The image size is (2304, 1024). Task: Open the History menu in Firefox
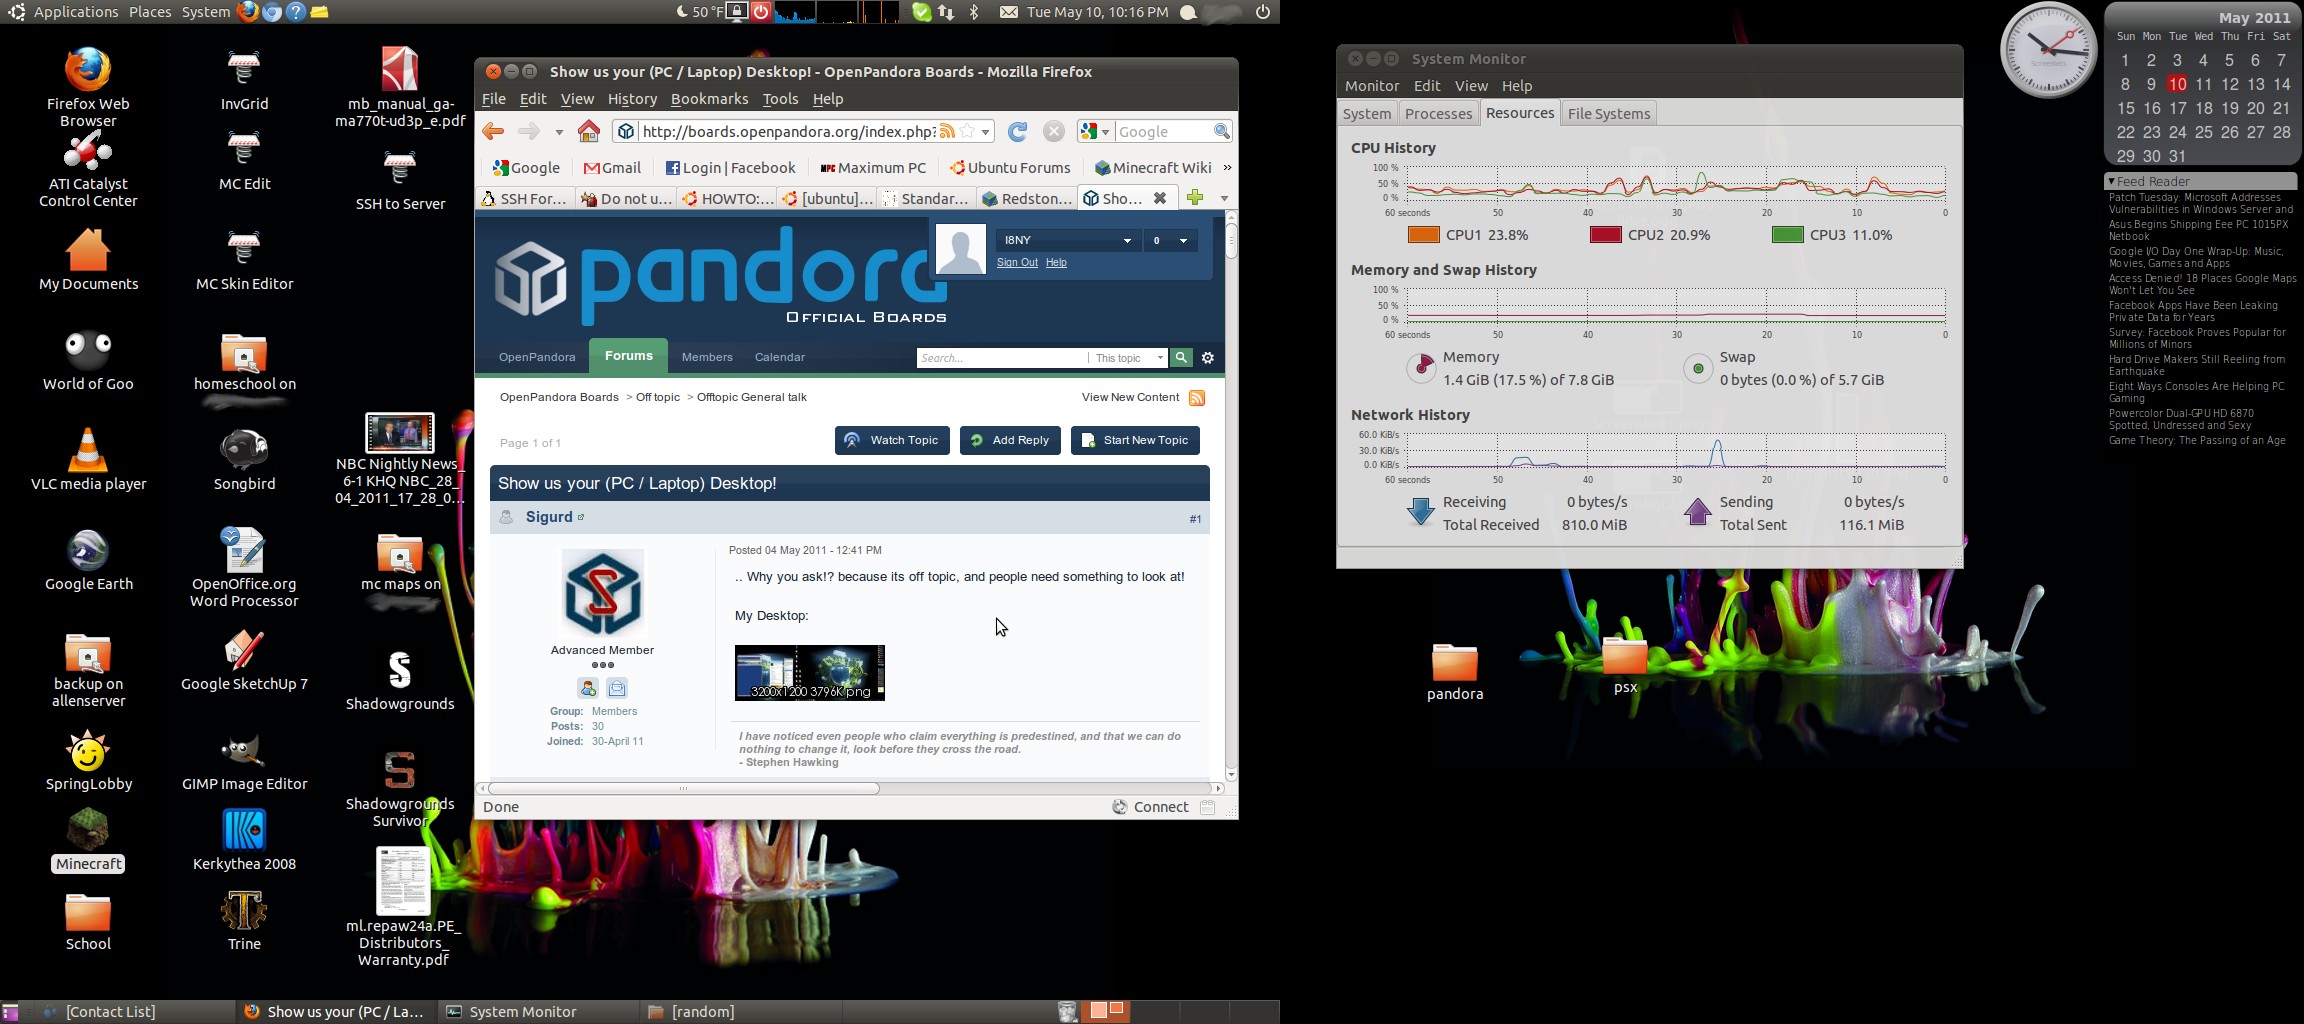[632, 99]
